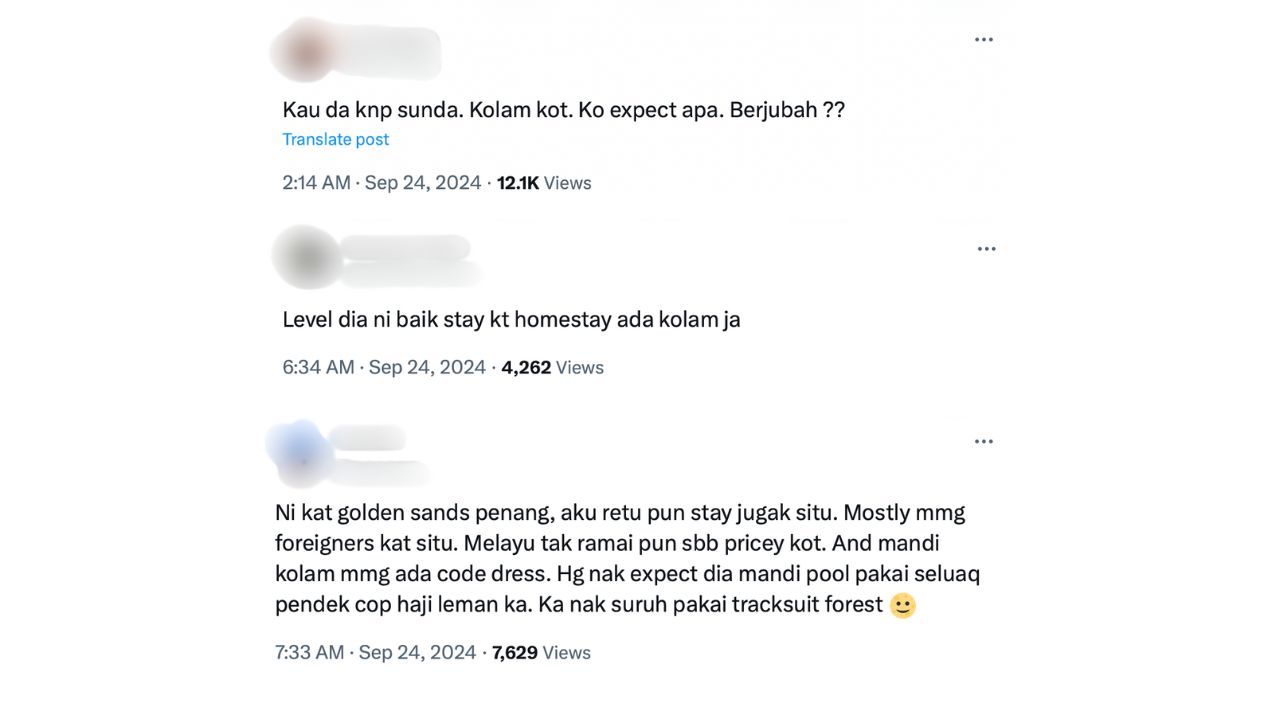Click the Translate post link
Screen dimensions: 1280x720
click(x=336, y=139)
